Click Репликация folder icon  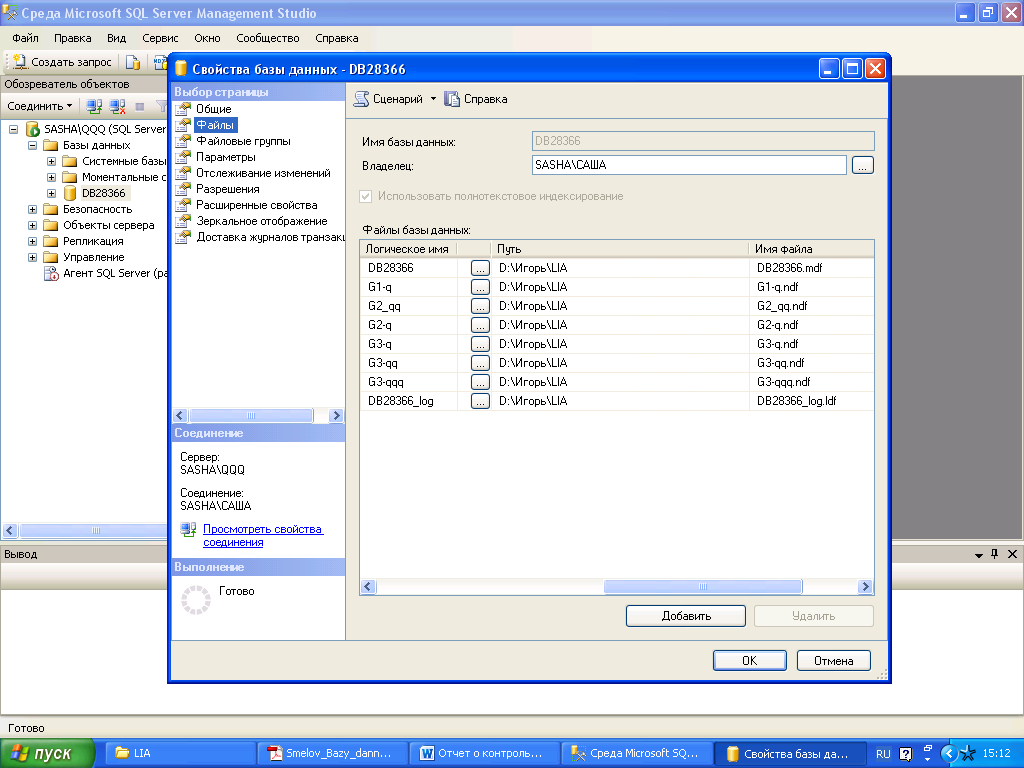pos(50,241)
